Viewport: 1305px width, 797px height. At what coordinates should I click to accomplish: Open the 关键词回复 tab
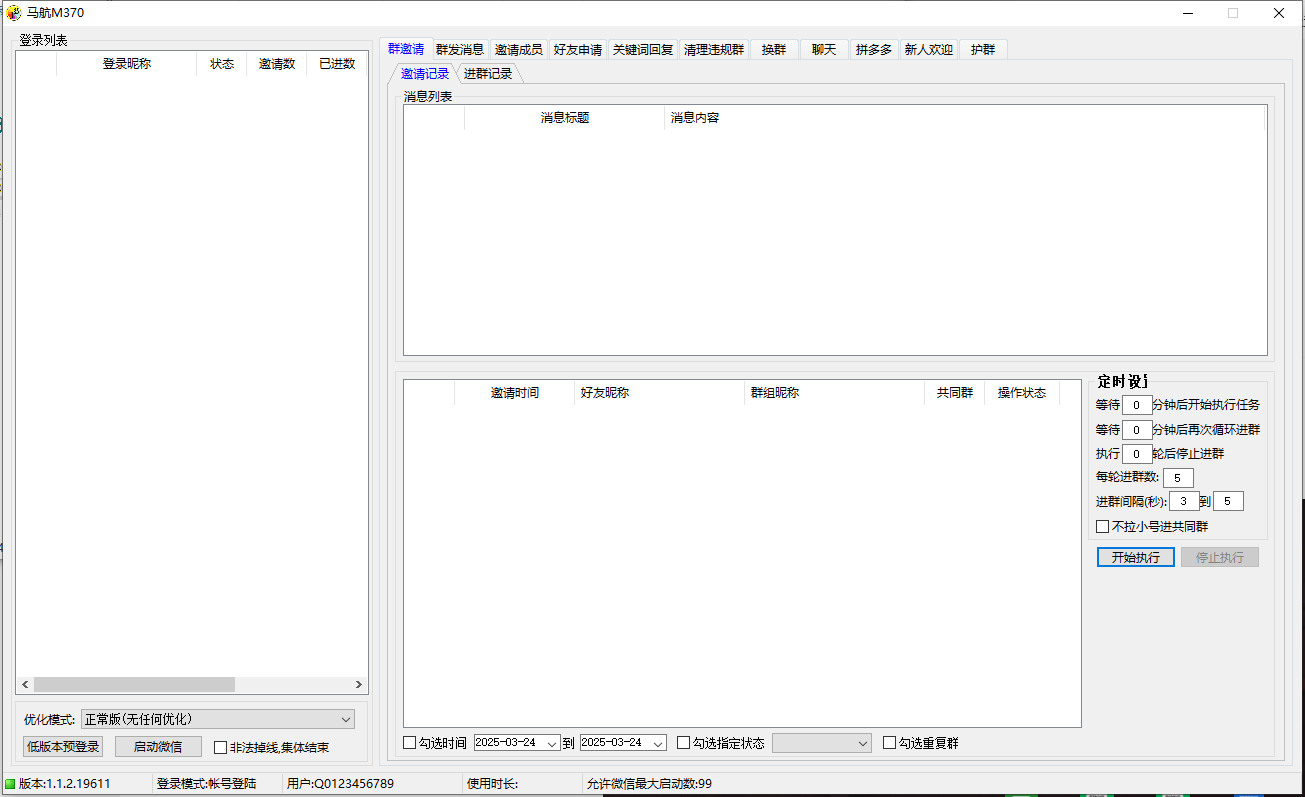pyautogui.click(x=643, y=50)
